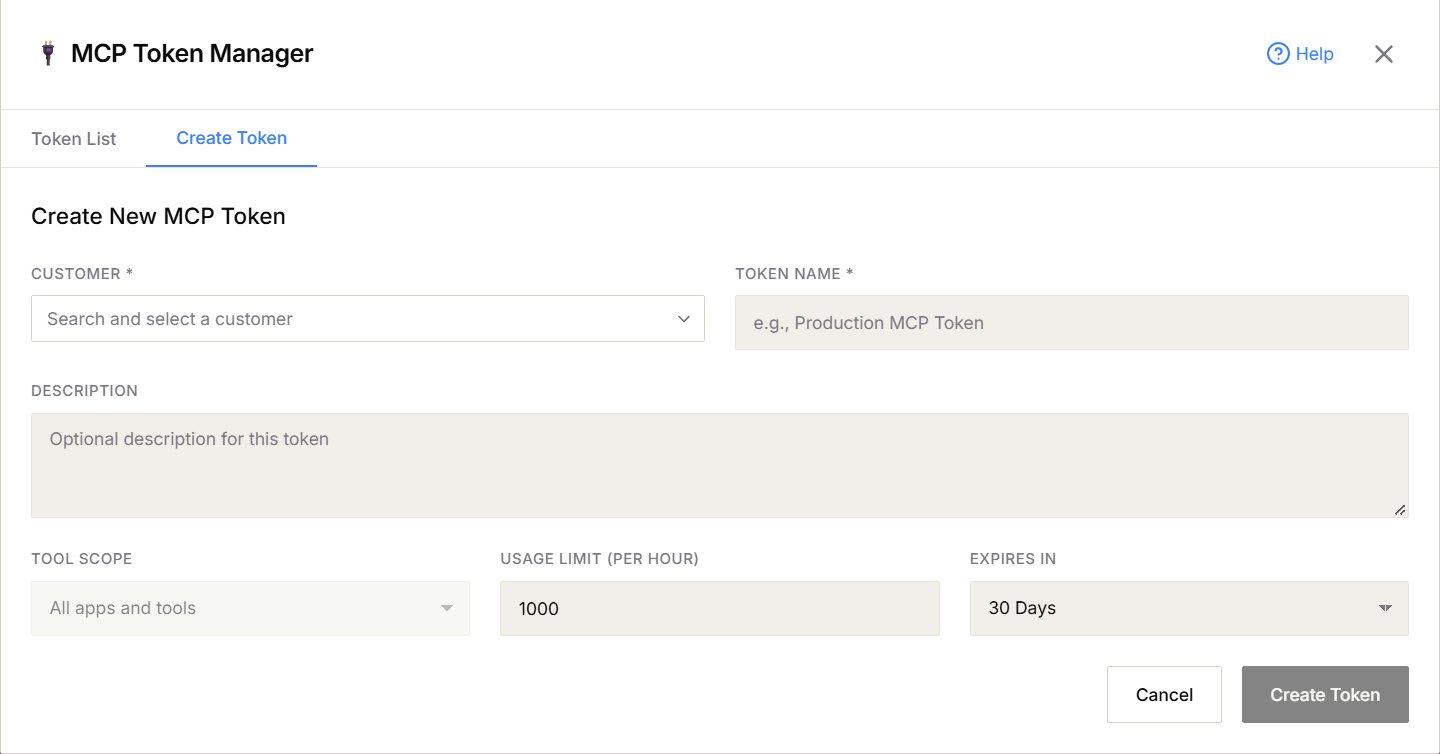Focus the Token Name input field
This screenshot has width=1440, height=754.
coord(1072,323)
